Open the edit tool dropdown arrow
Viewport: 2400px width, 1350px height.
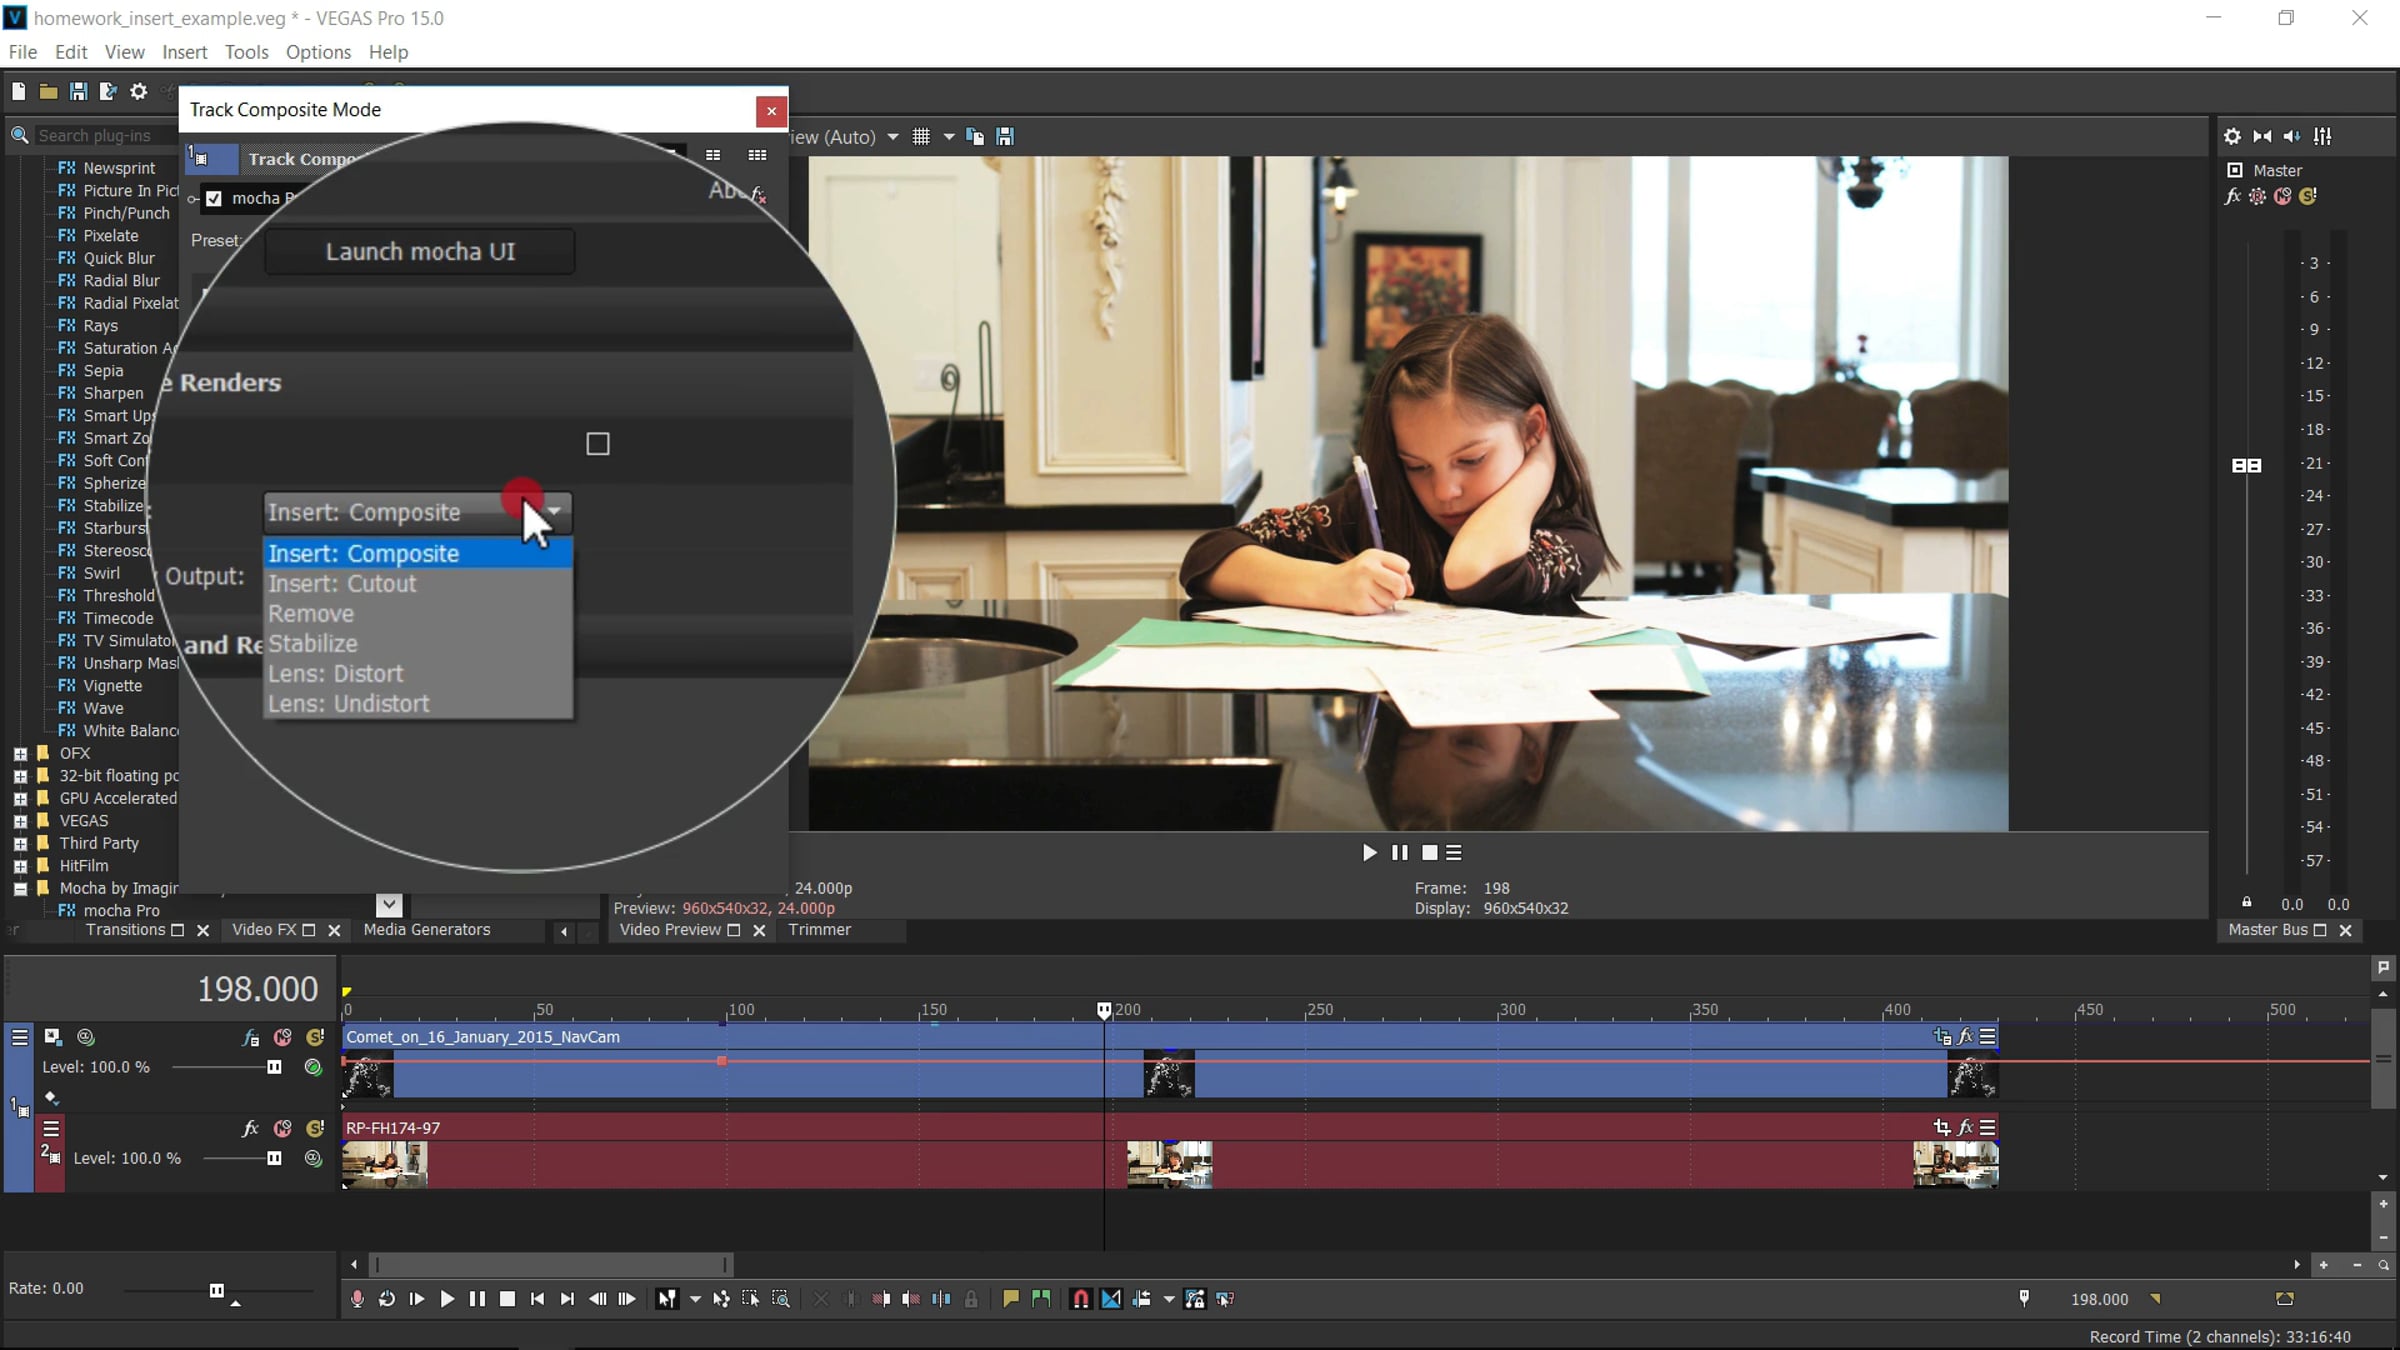tap(695, 1300)
